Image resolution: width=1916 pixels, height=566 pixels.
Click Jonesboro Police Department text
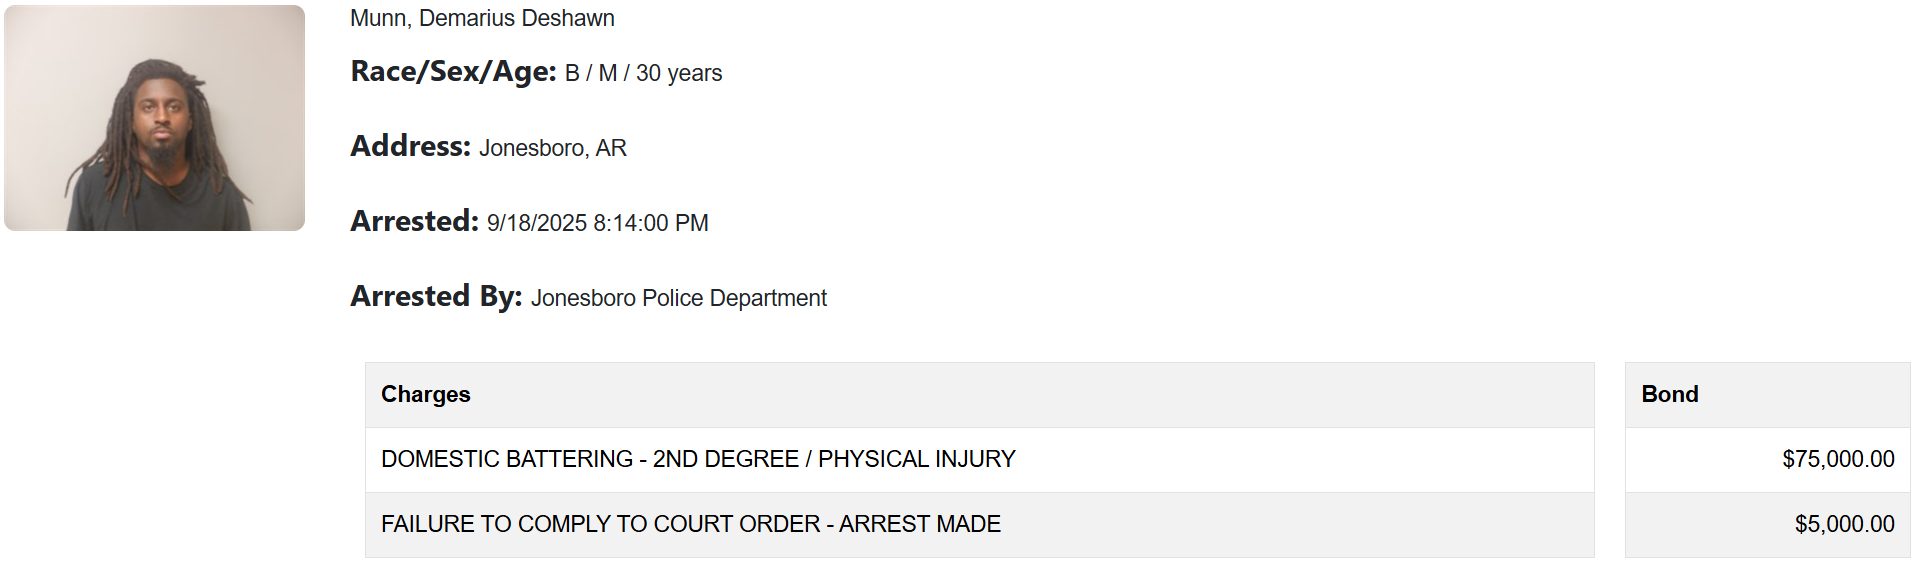(x=679, y=298)
